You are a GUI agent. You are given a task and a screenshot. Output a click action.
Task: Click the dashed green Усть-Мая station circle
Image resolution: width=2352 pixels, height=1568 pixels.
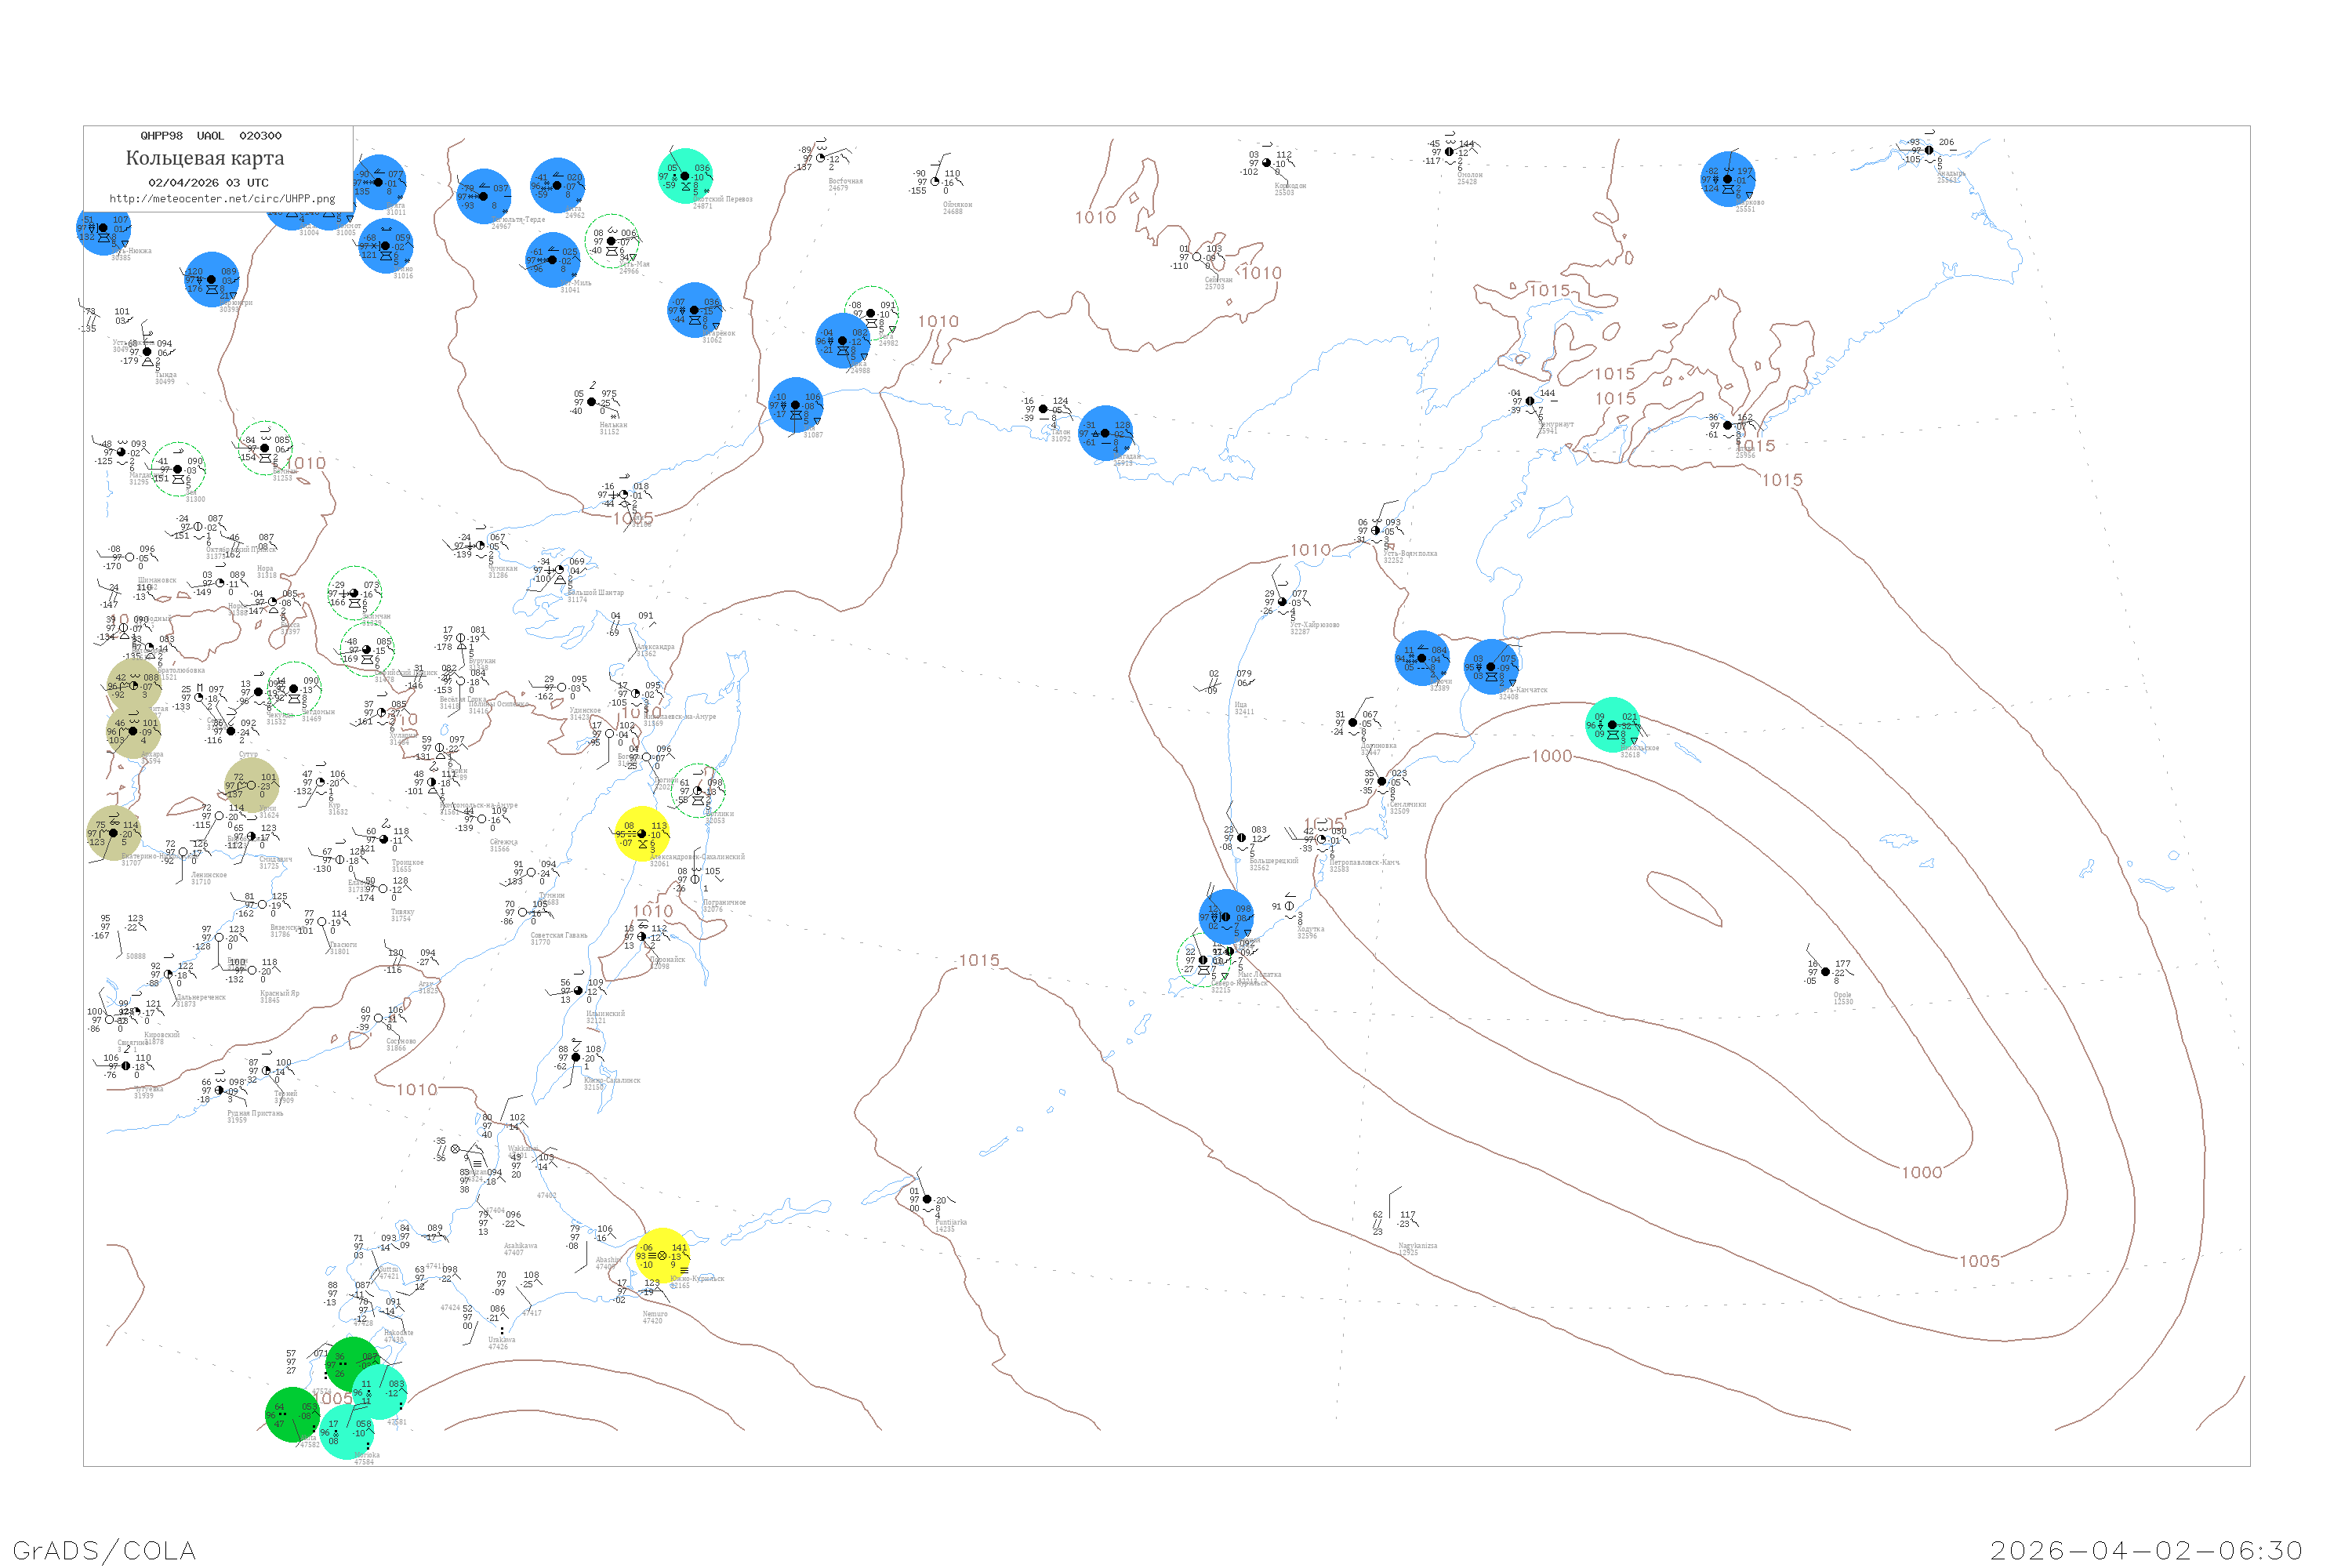(x=612, y=241)
